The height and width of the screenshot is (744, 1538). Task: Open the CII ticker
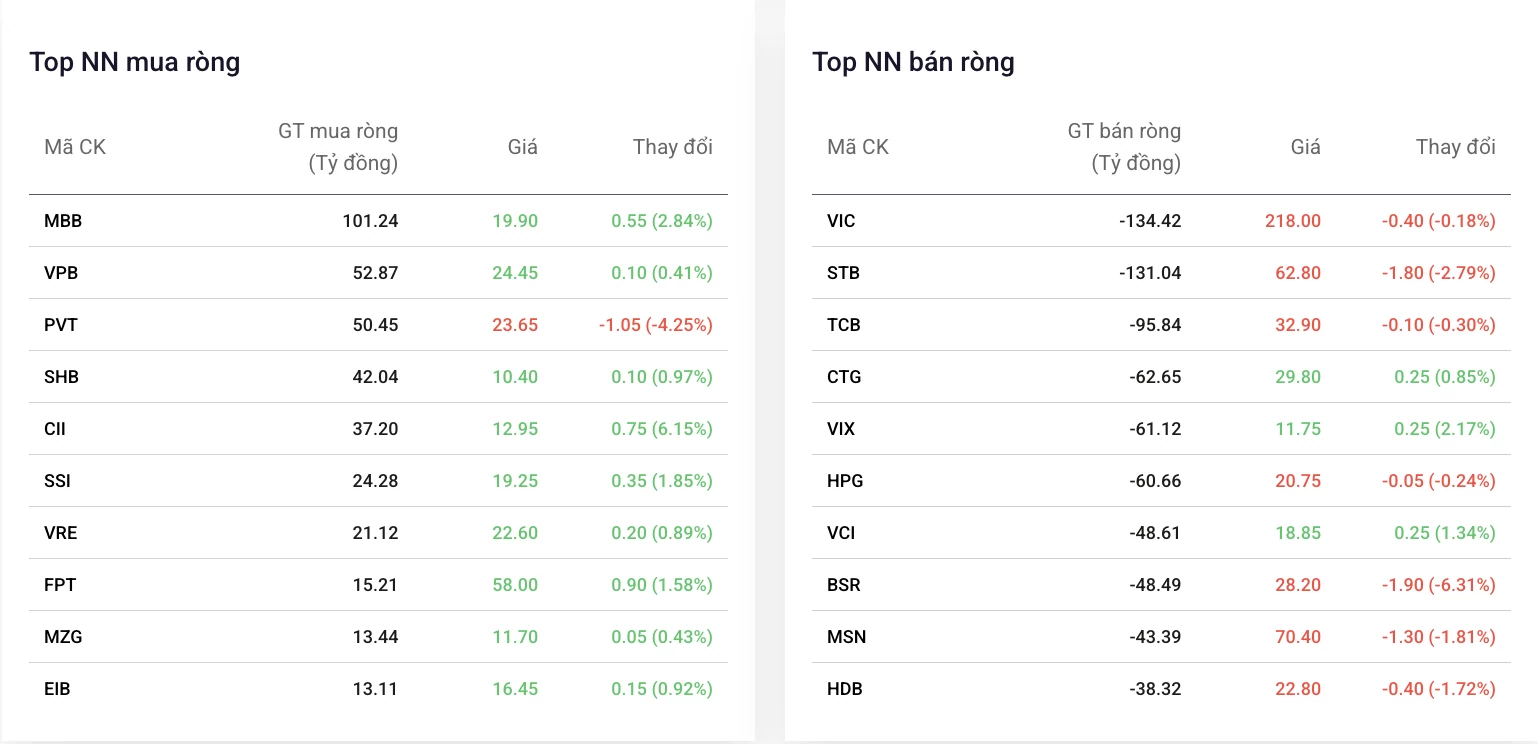55,429
